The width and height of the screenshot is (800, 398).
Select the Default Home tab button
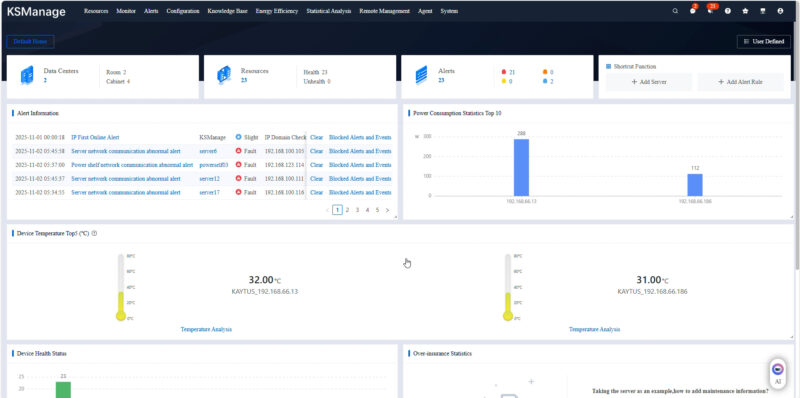pyautogui.click(x=31, y=42)
